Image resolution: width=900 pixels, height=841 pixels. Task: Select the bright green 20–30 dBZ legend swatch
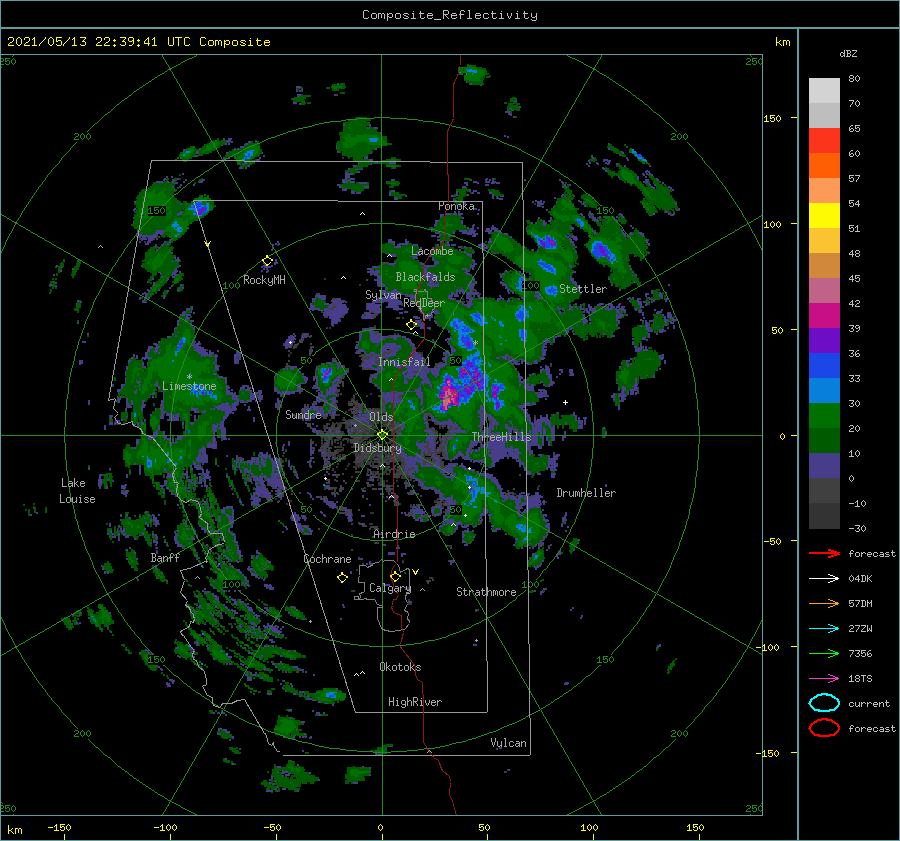[824, 416]
